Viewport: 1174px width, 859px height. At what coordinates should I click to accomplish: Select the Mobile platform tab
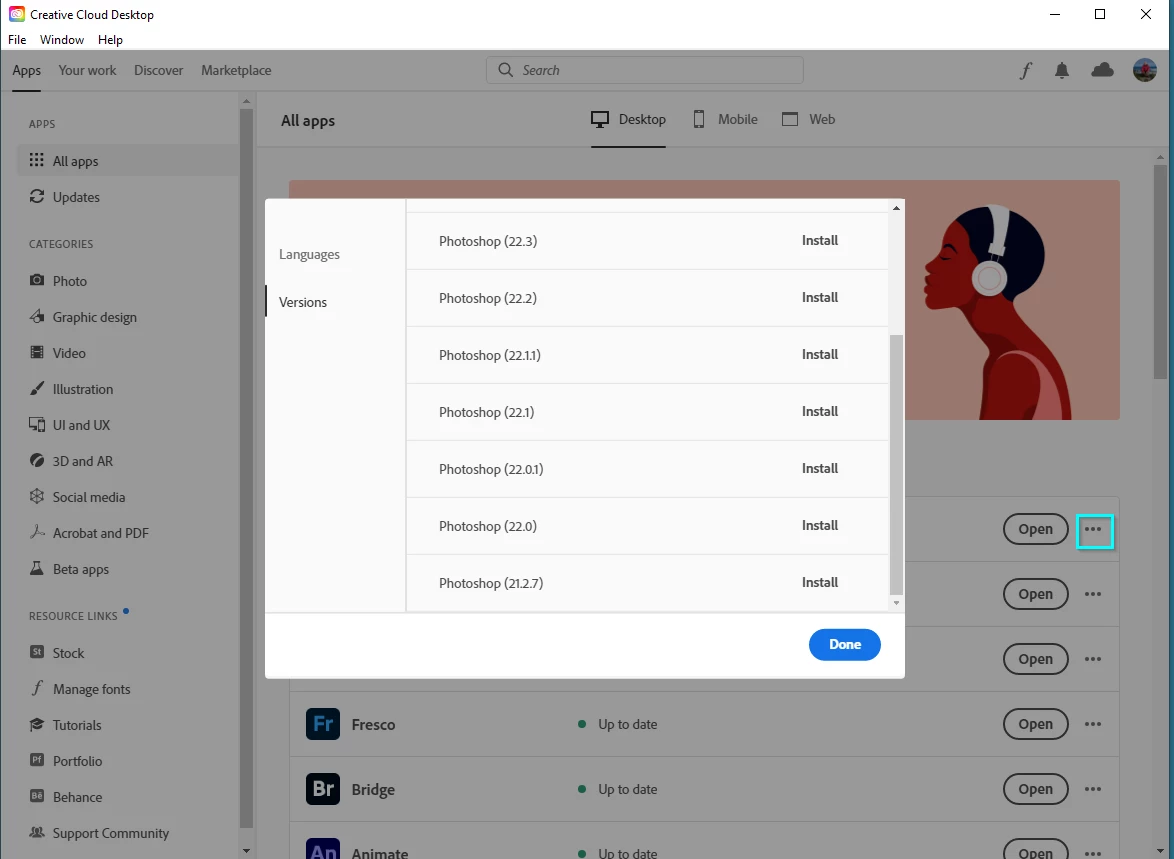(726, 120)
